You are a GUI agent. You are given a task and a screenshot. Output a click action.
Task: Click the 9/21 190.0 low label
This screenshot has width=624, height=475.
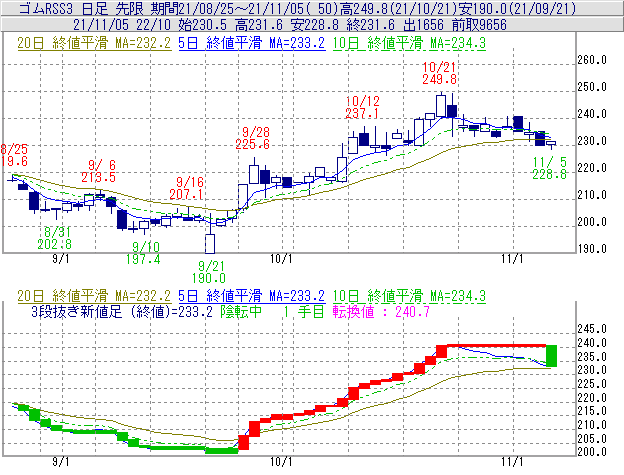point(209,272)
